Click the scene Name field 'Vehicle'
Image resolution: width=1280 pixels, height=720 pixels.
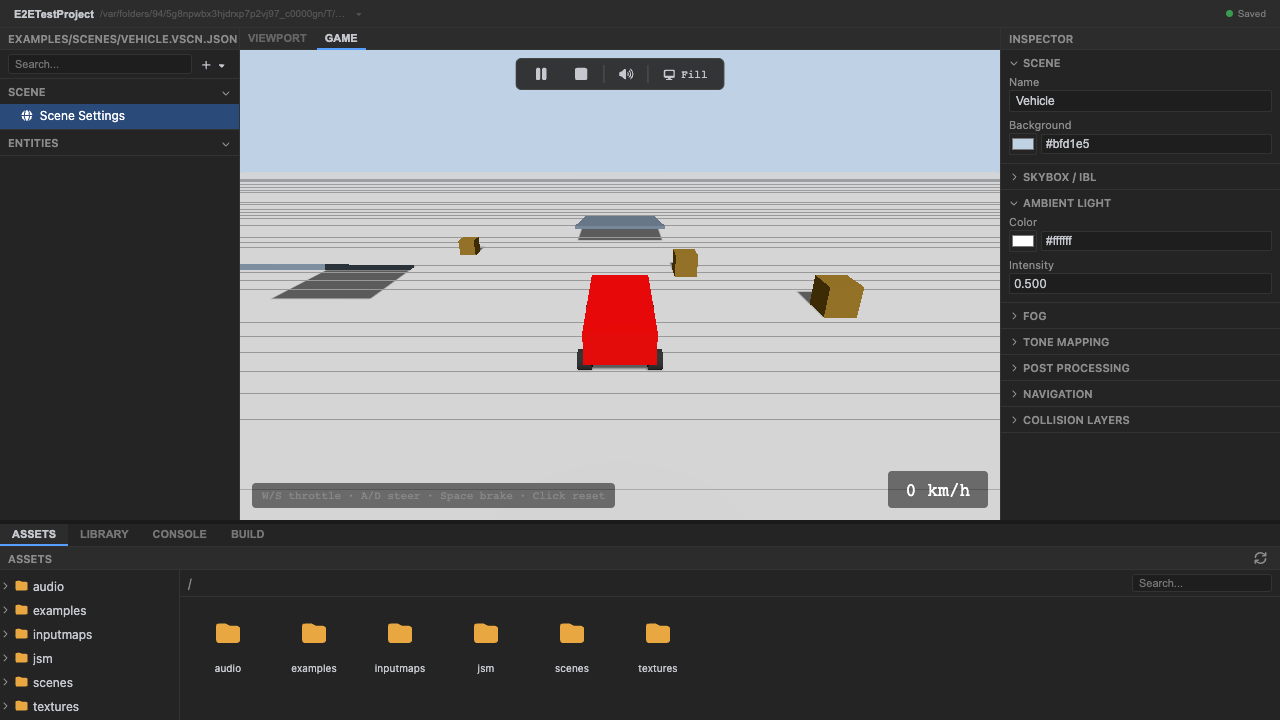coord(1140,101)
